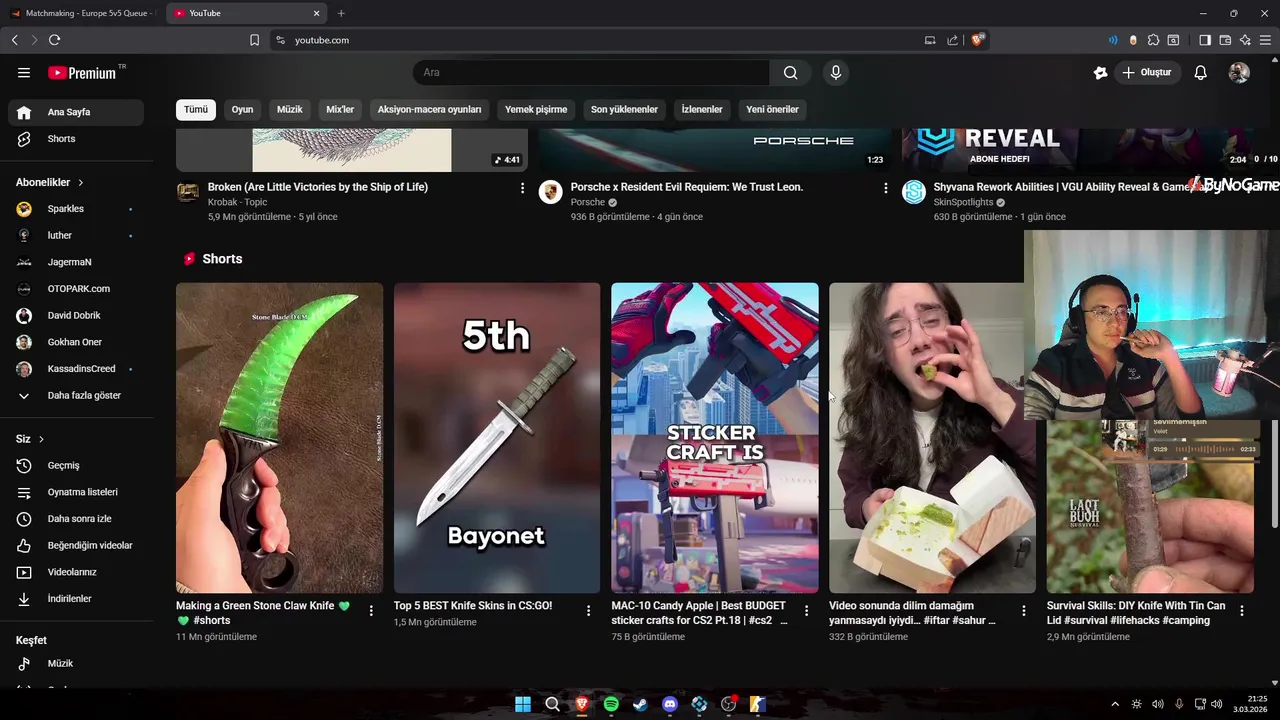Show hidden system tray icons
This screenshot has width=1280, height=720.
coord(1115,704)
